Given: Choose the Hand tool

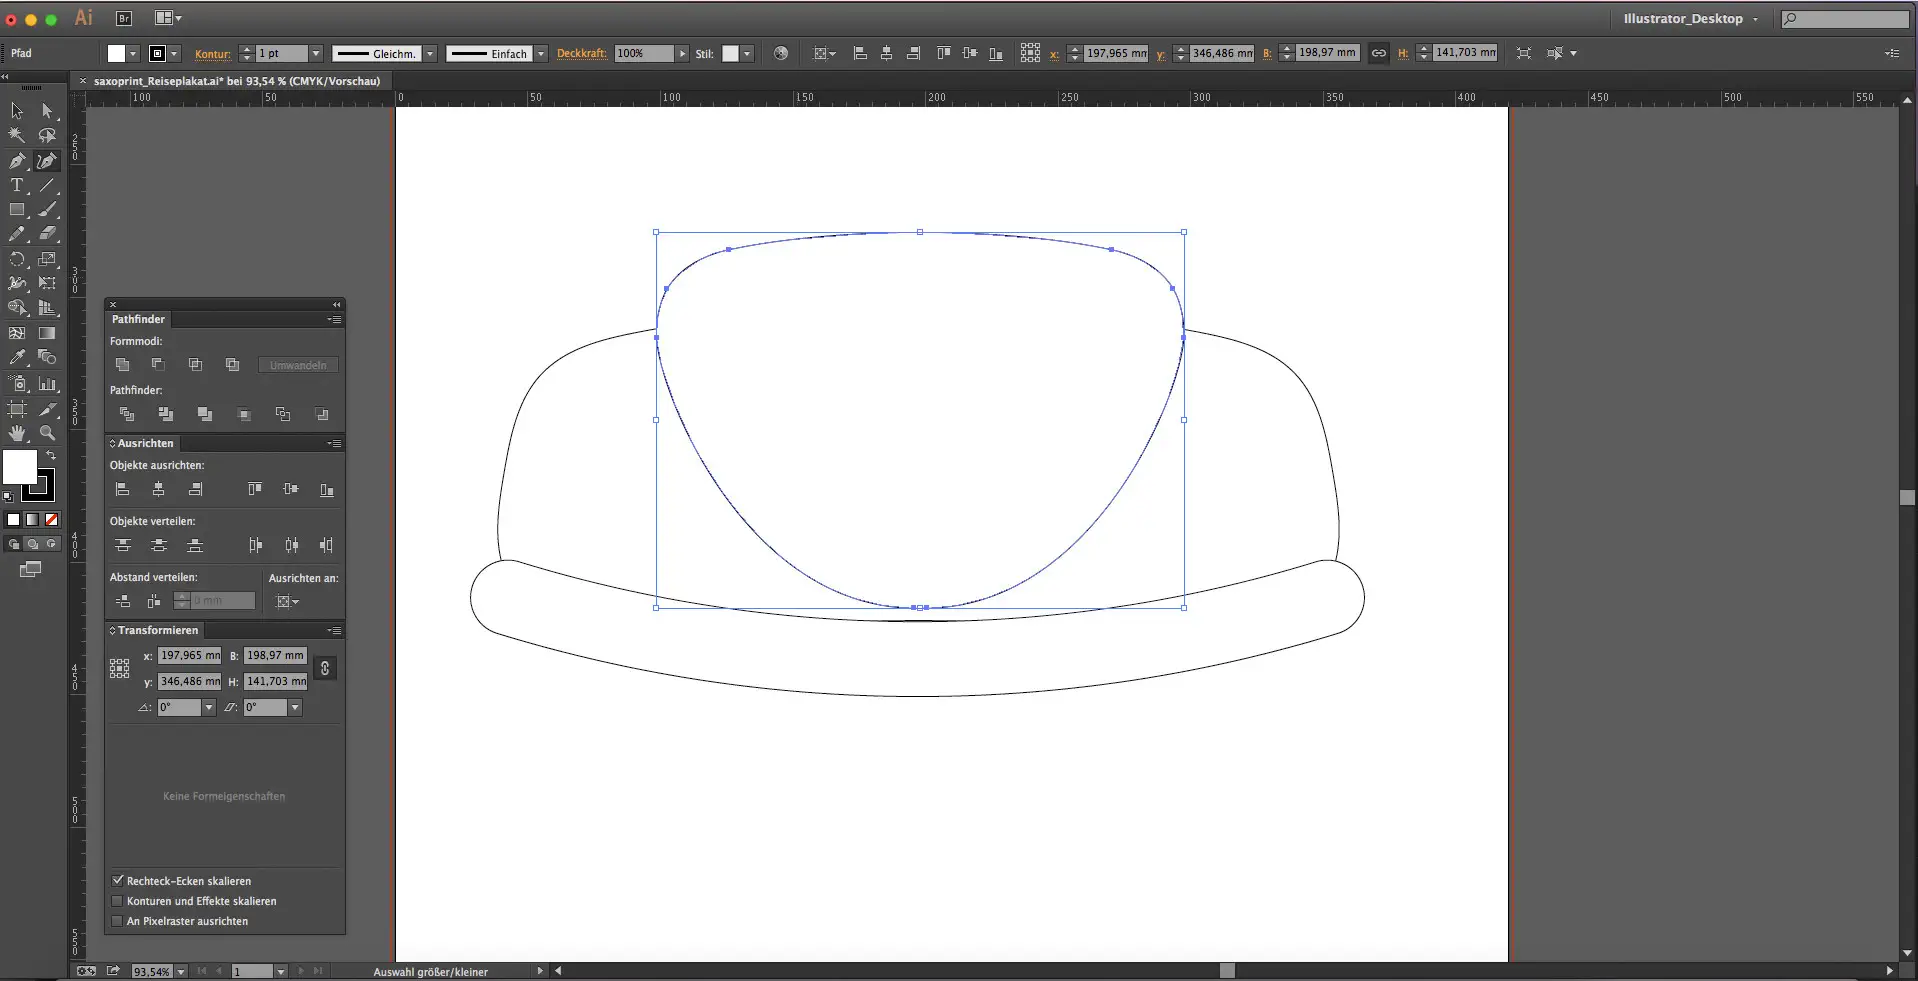Looking at the screenshot, I should (17, 433).
